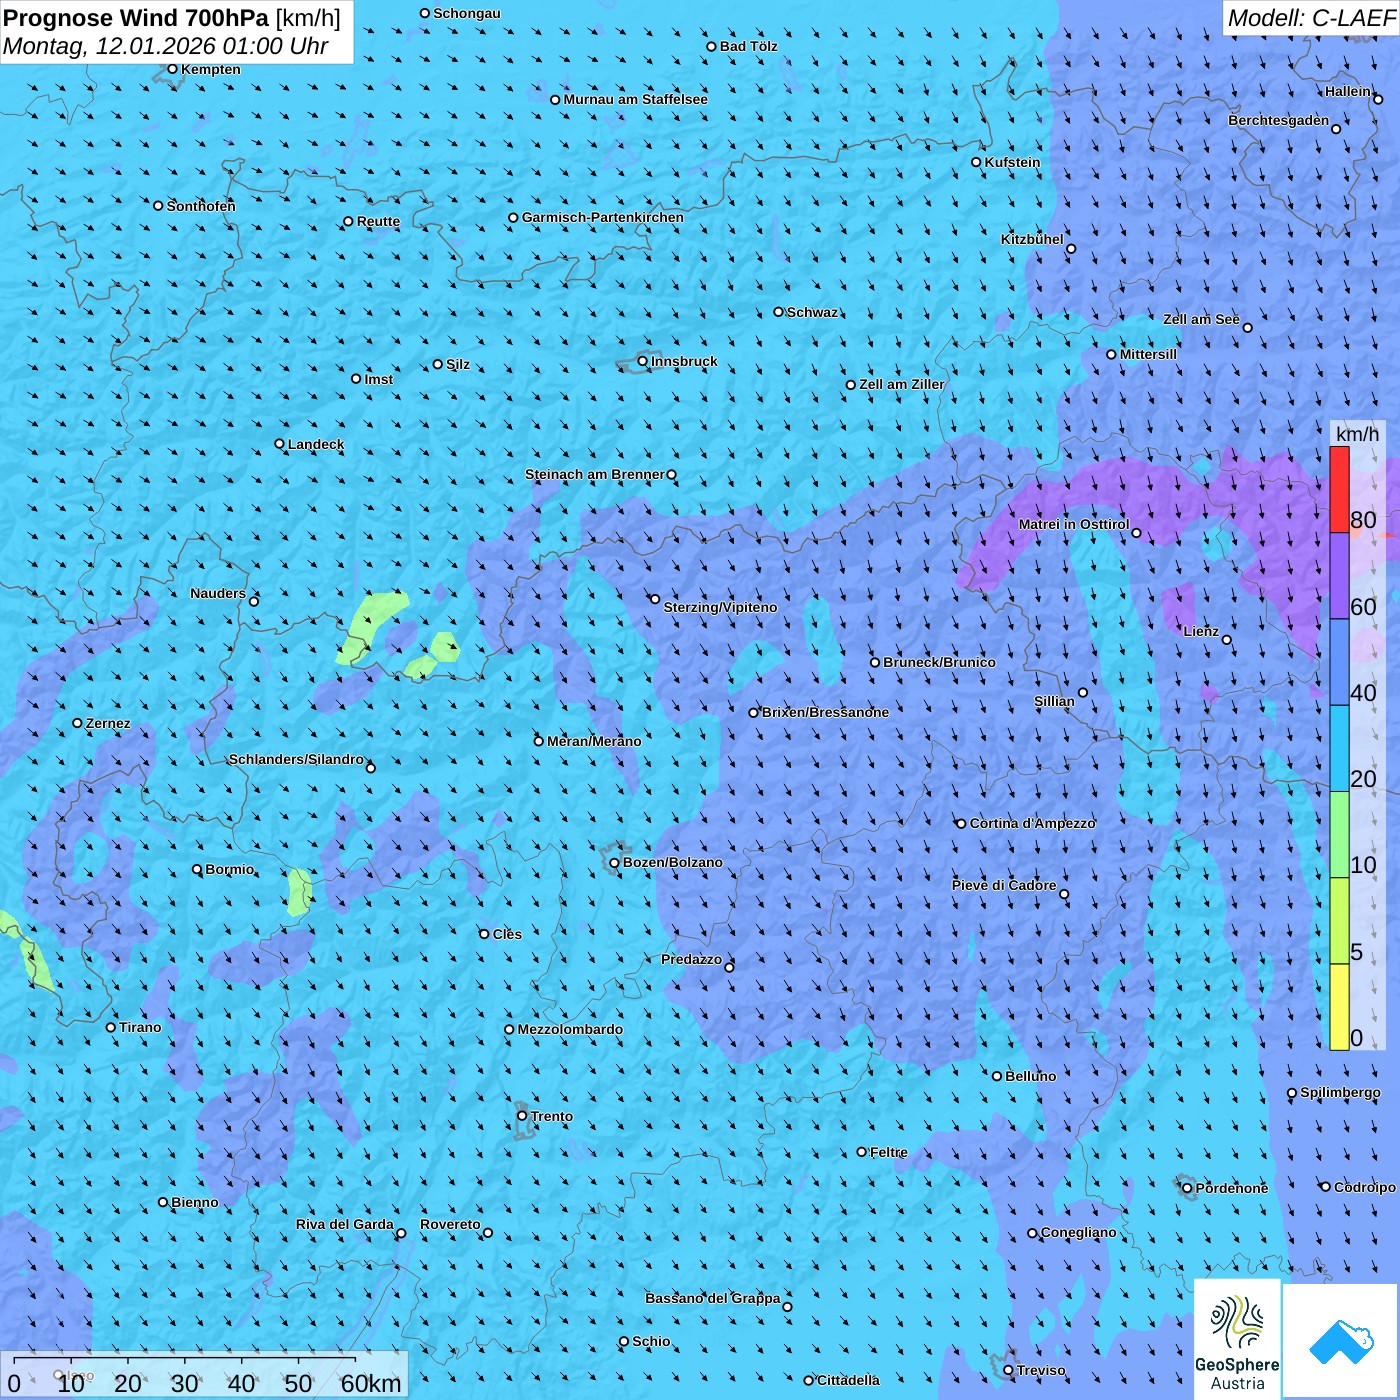1400x1400 pixels.
Task: Click the yellow 0–5 legend swatch
Action: [x=1339, y=1007]
